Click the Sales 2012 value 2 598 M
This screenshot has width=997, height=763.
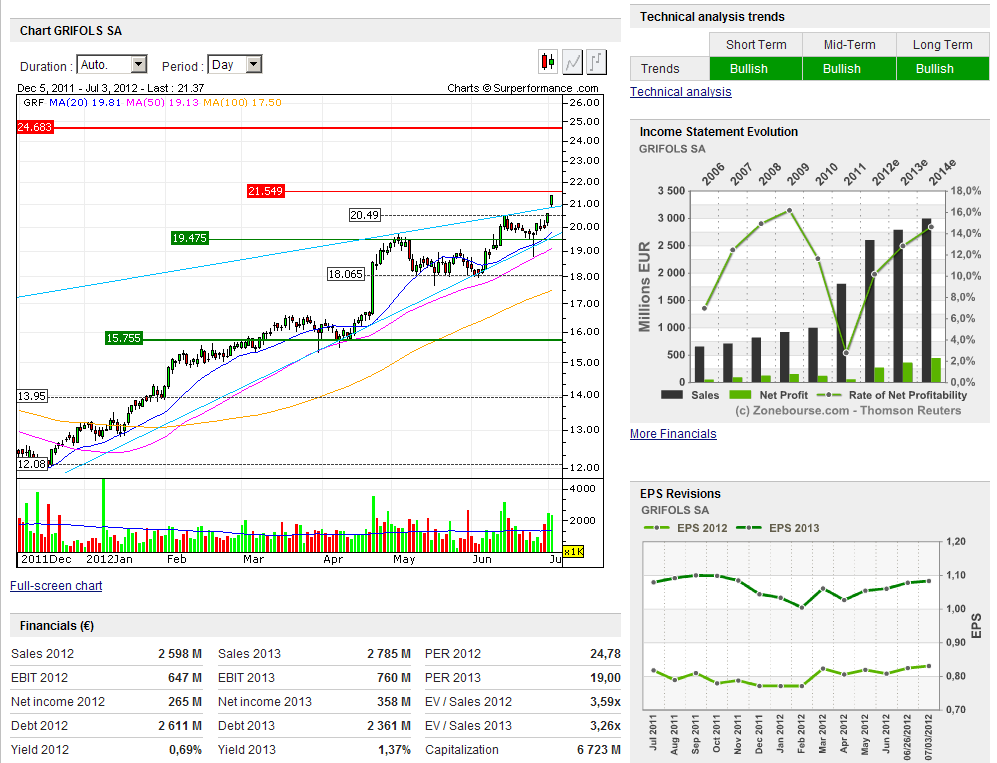180,654
